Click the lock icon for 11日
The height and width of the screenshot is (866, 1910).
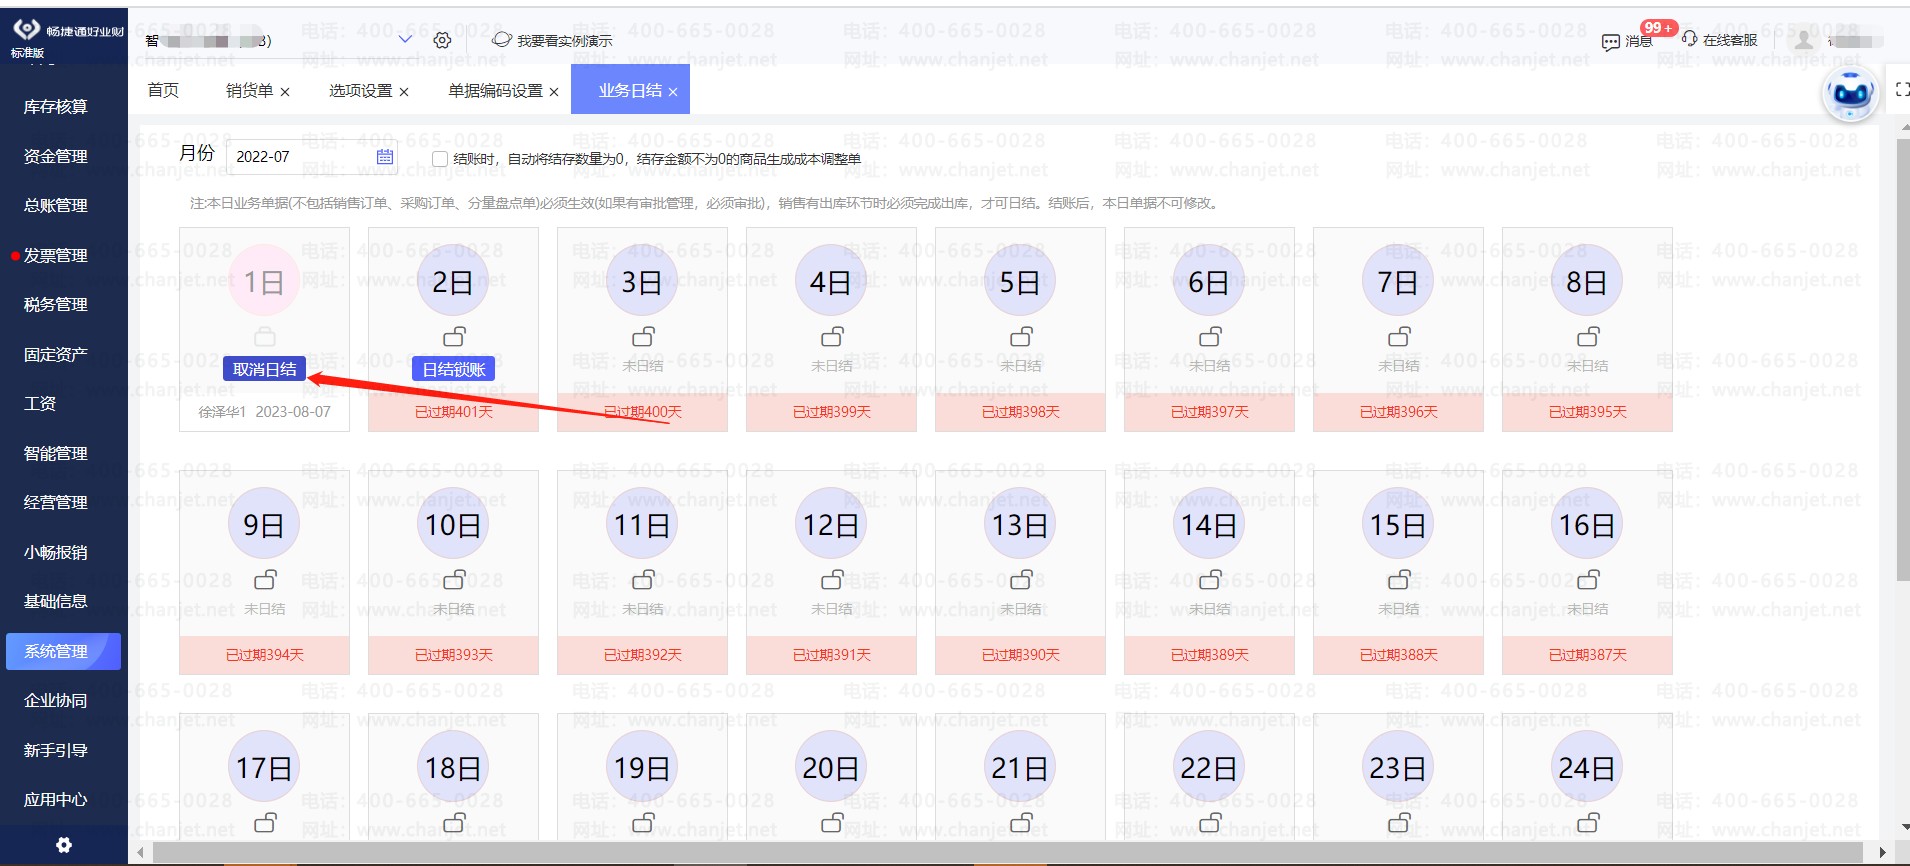click(643, 580)
